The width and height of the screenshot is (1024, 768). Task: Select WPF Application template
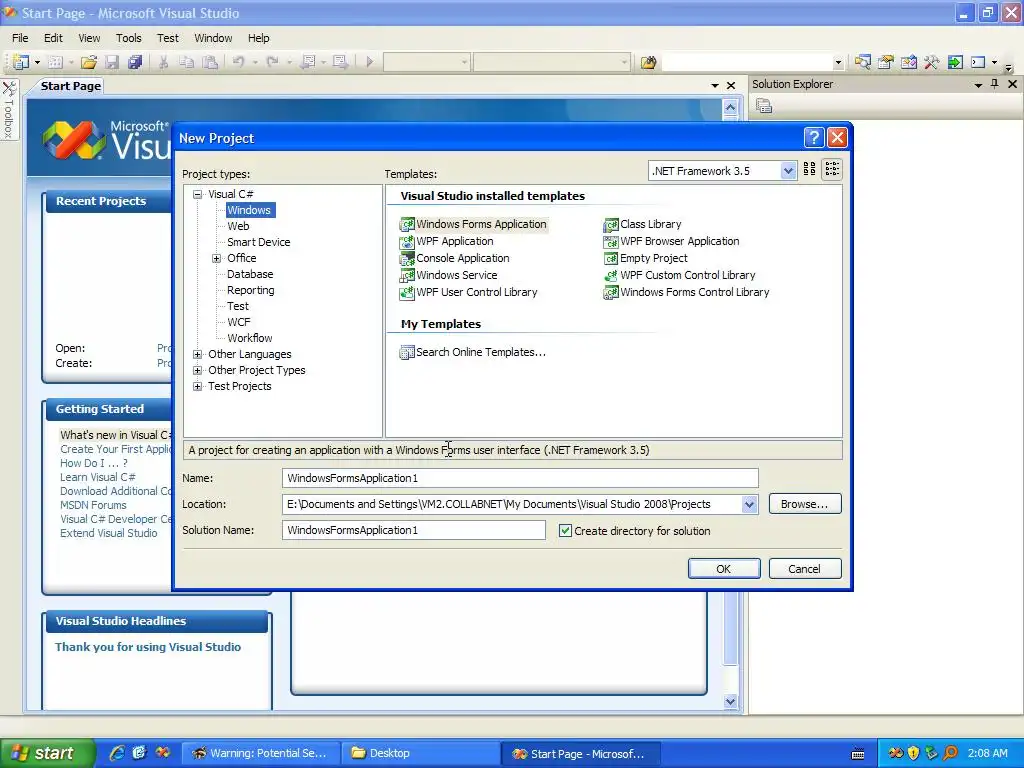click(447, 241)
